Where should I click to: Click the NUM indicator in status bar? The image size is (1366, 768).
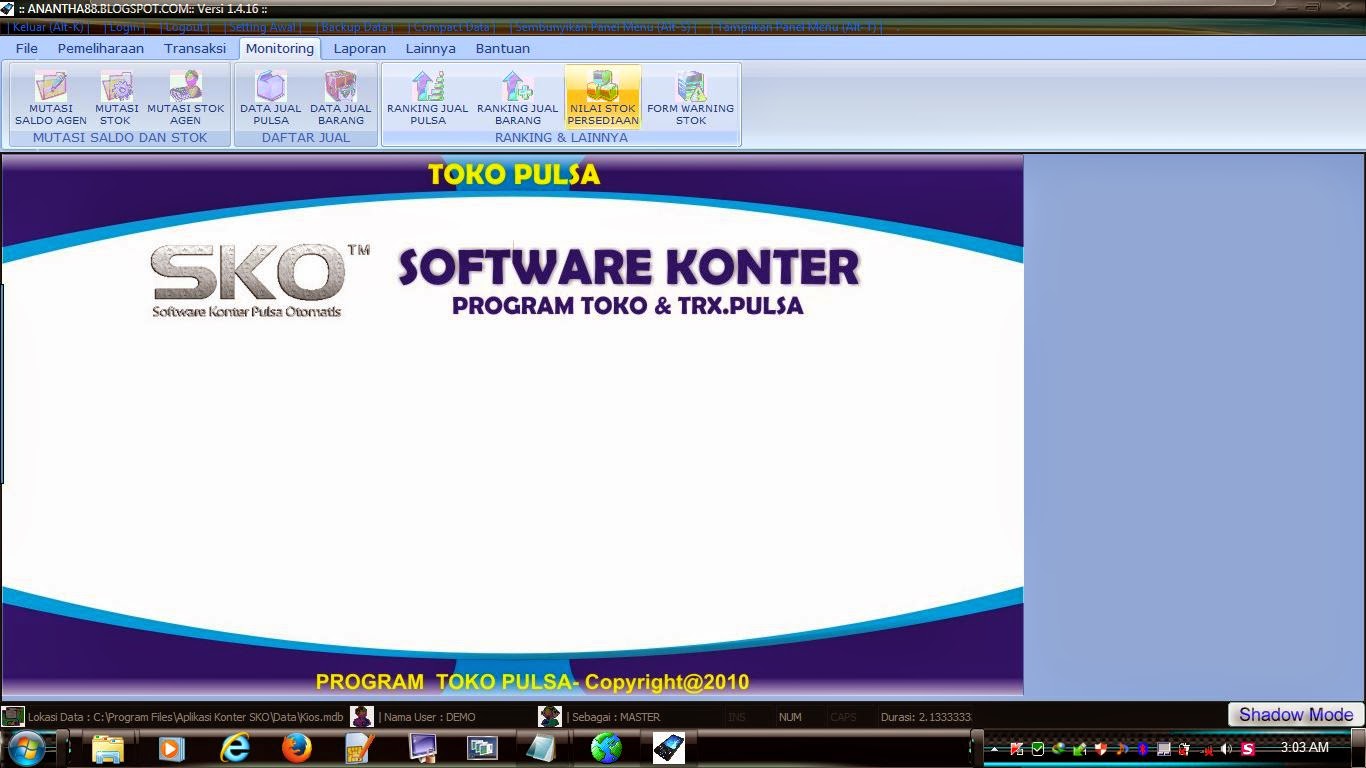(790, 717)
